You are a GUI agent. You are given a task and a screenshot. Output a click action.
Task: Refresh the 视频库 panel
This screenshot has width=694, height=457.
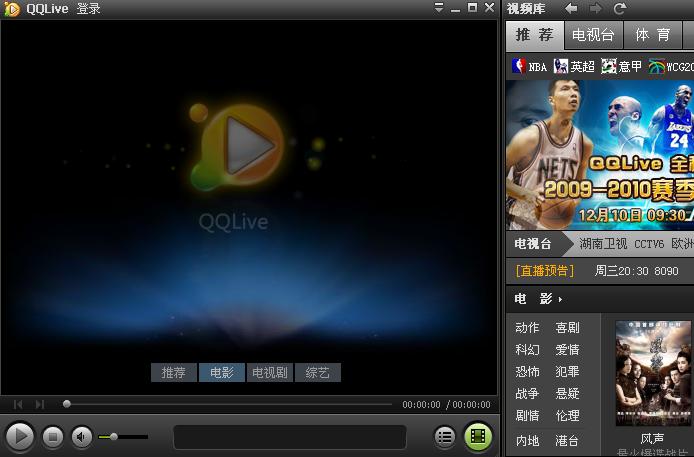point(620,8)
